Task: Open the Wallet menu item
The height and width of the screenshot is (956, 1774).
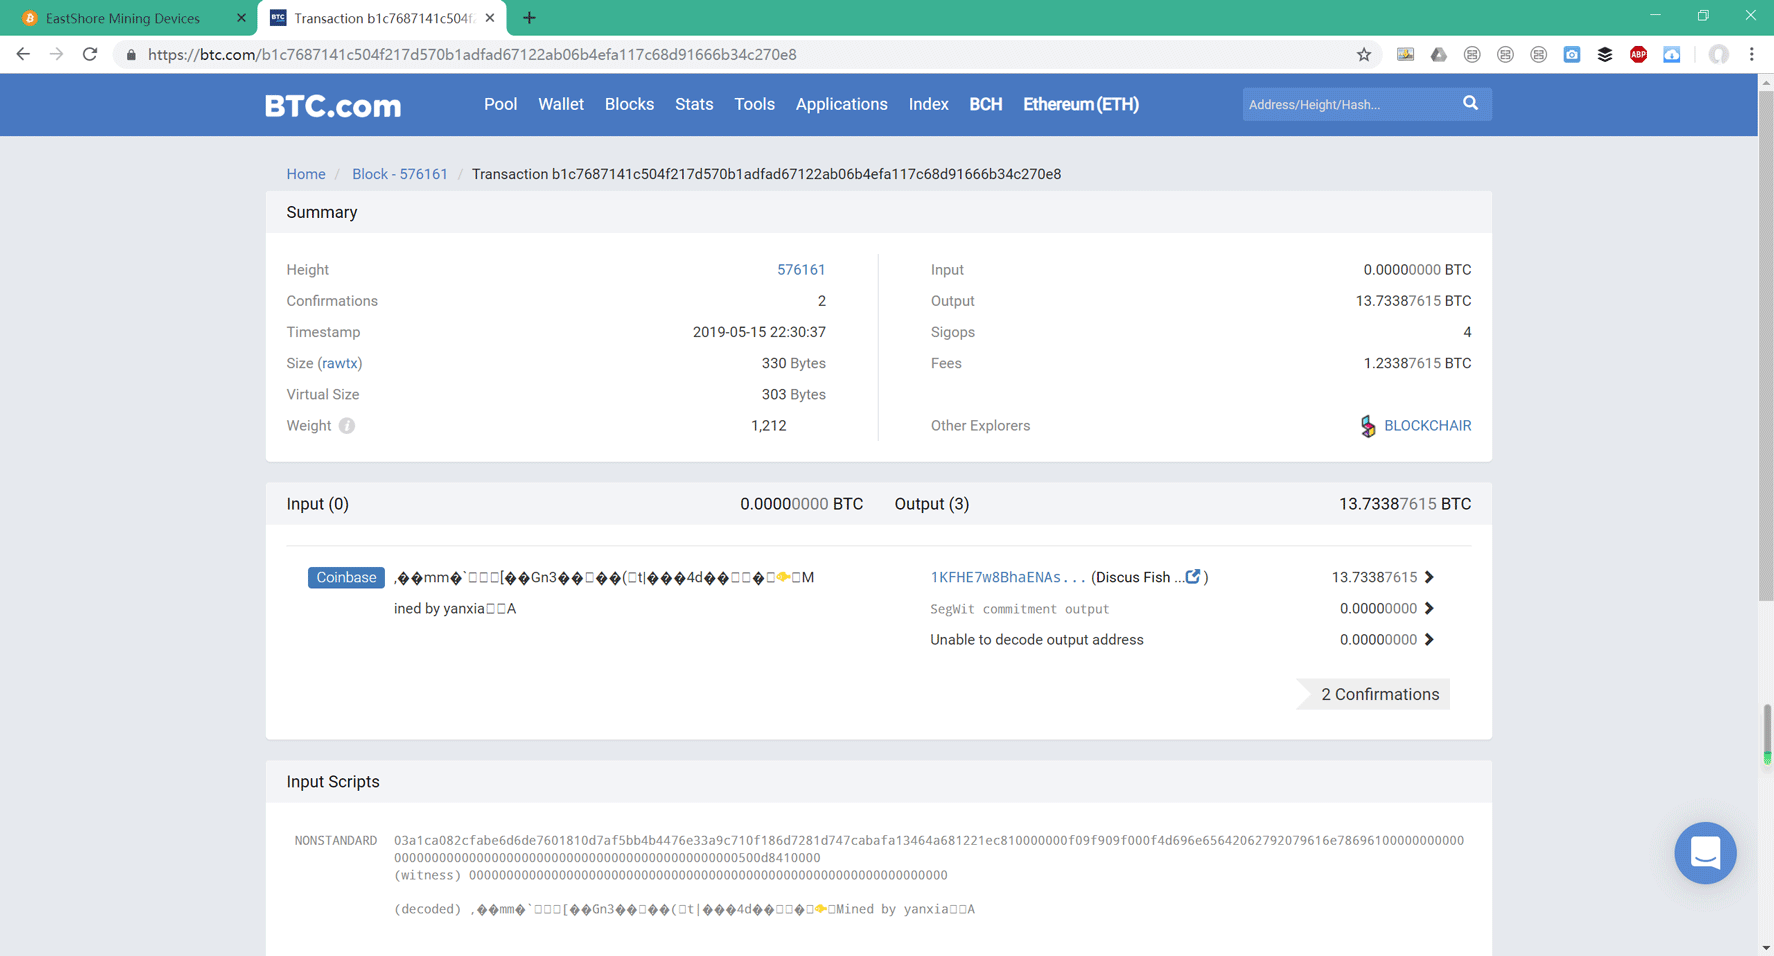Action: [561, 104]
